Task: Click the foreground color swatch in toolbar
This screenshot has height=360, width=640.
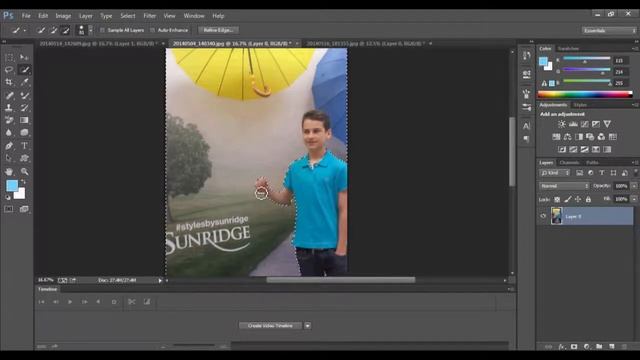Action: pyautogui.click(x=12, y=186)
